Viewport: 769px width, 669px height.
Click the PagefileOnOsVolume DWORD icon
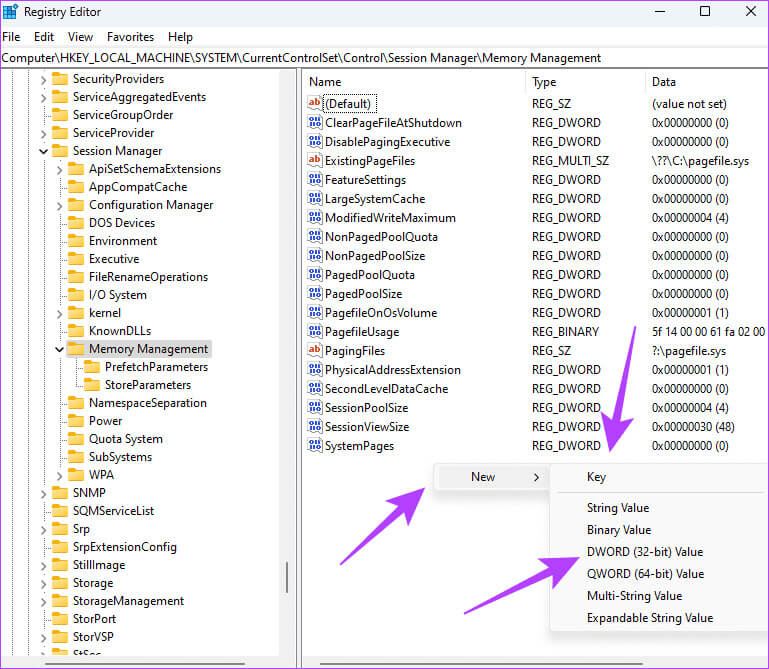tap(314, 312)
